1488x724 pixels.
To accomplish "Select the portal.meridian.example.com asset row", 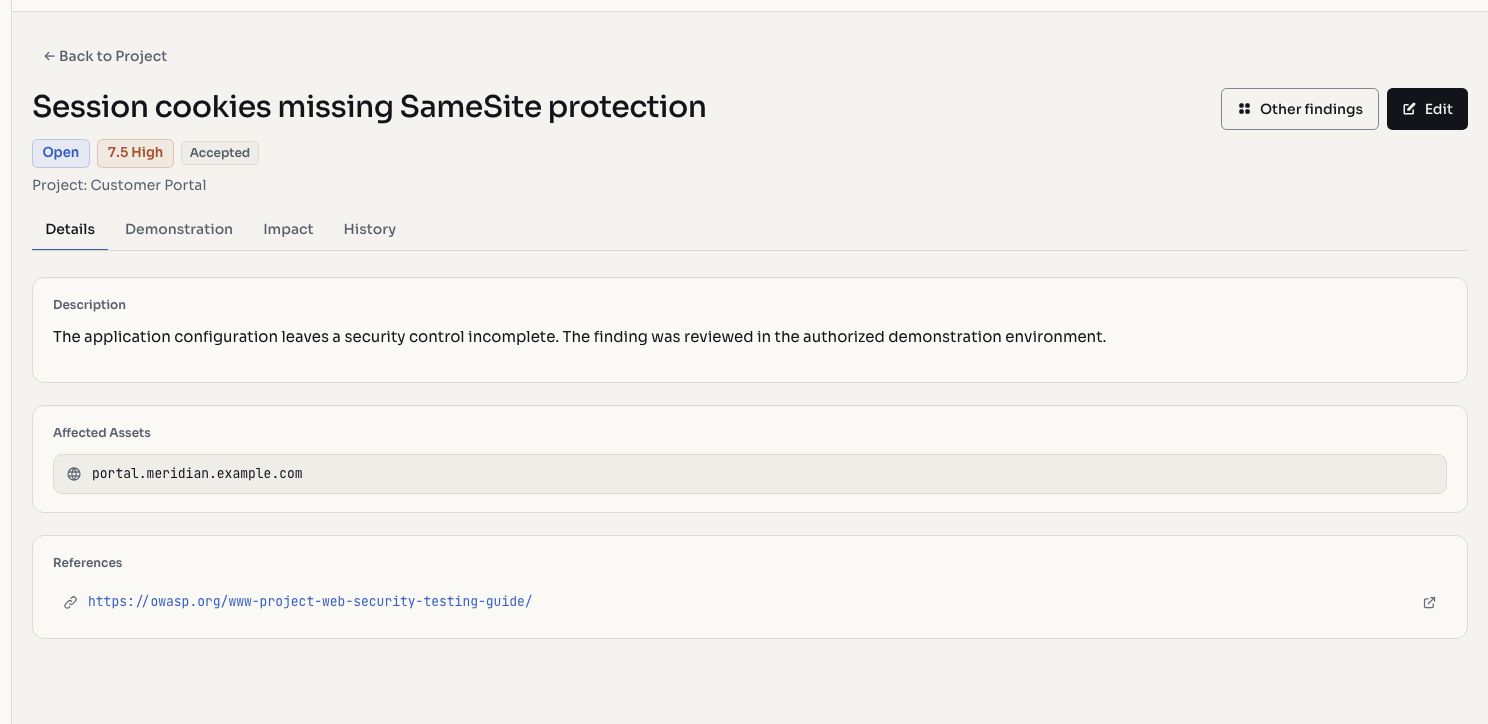I will 750,474.
